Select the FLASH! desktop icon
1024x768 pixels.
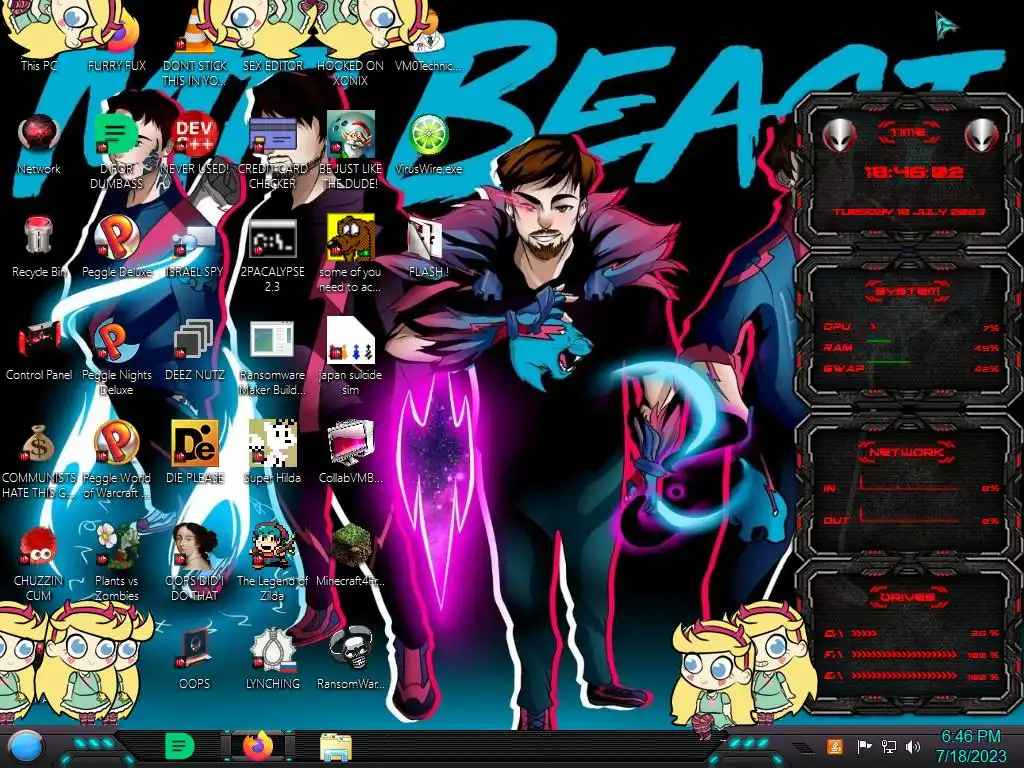point(428,248)
